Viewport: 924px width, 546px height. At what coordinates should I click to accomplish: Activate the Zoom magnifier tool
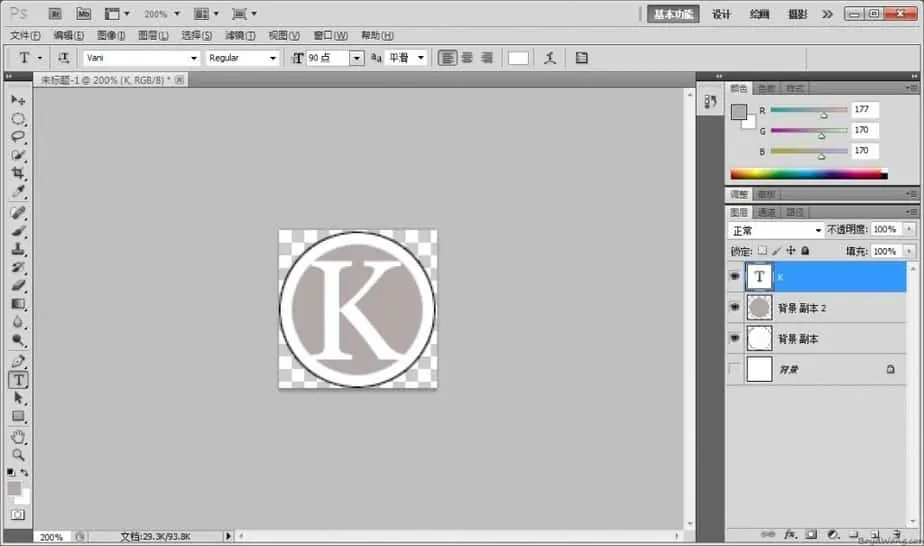click(18, 455)
